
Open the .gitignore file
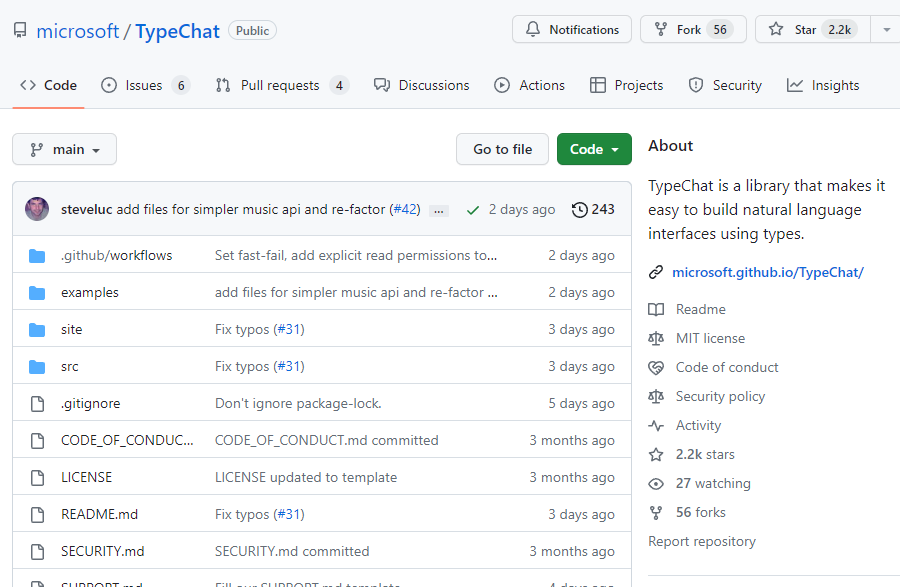tap(91, 403)
